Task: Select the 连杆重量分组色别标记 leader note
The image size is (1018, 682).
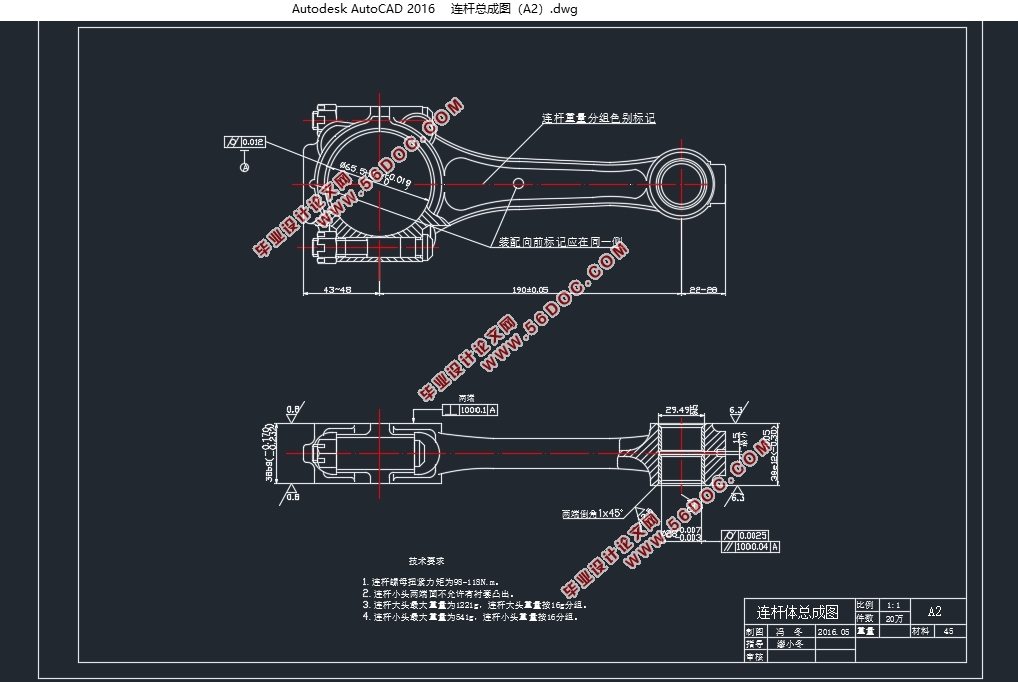Action: 598,118
